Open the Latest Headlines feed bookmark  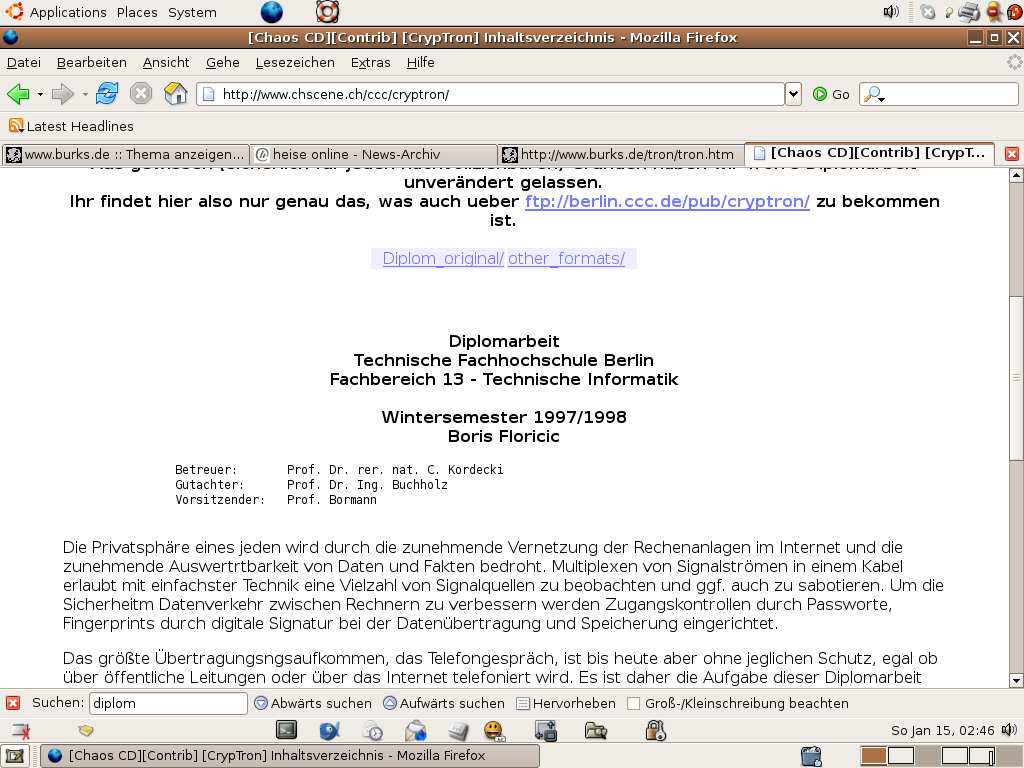coord(71,126)
